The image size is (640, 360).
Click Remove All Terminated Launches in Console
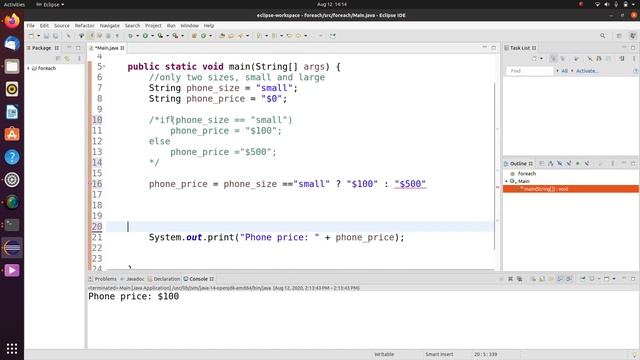click(520, 279)
